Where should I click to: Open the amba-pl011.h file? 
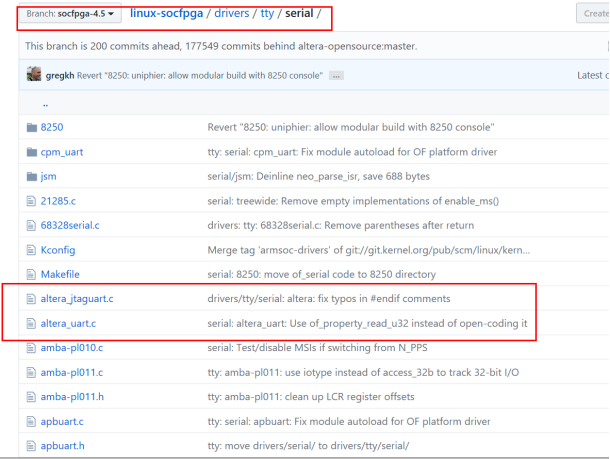[x=72, y=397]
